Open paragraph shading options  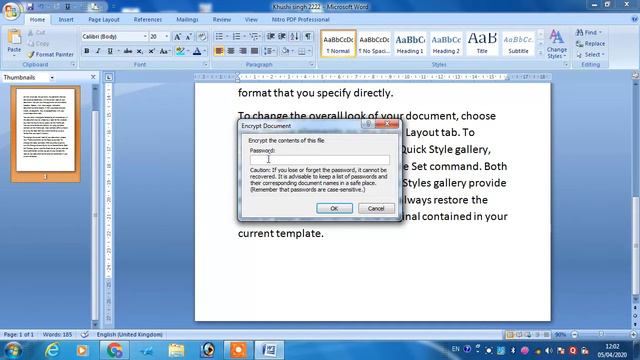click(x=285, y=51)
